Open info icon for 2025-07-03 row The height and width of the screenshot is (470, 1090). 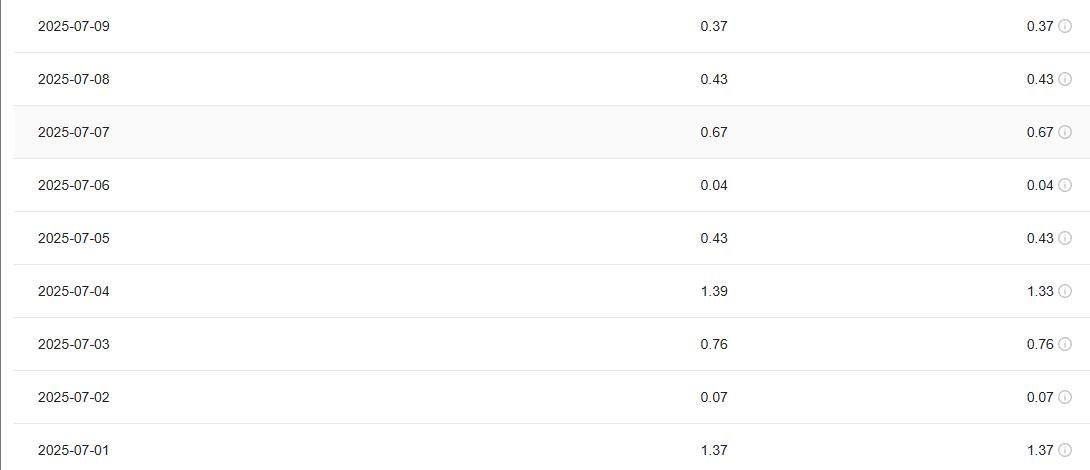point(1064,344)
